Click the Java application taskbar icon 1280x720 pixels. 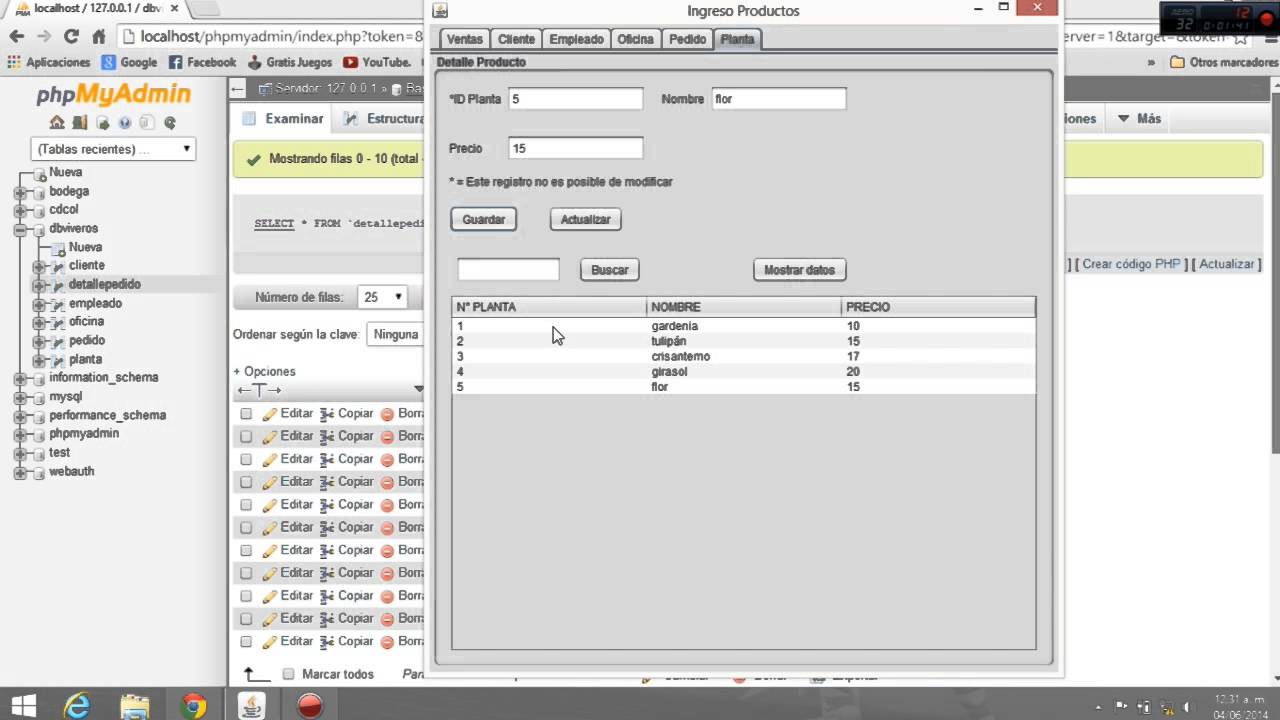tap(252, 705)
